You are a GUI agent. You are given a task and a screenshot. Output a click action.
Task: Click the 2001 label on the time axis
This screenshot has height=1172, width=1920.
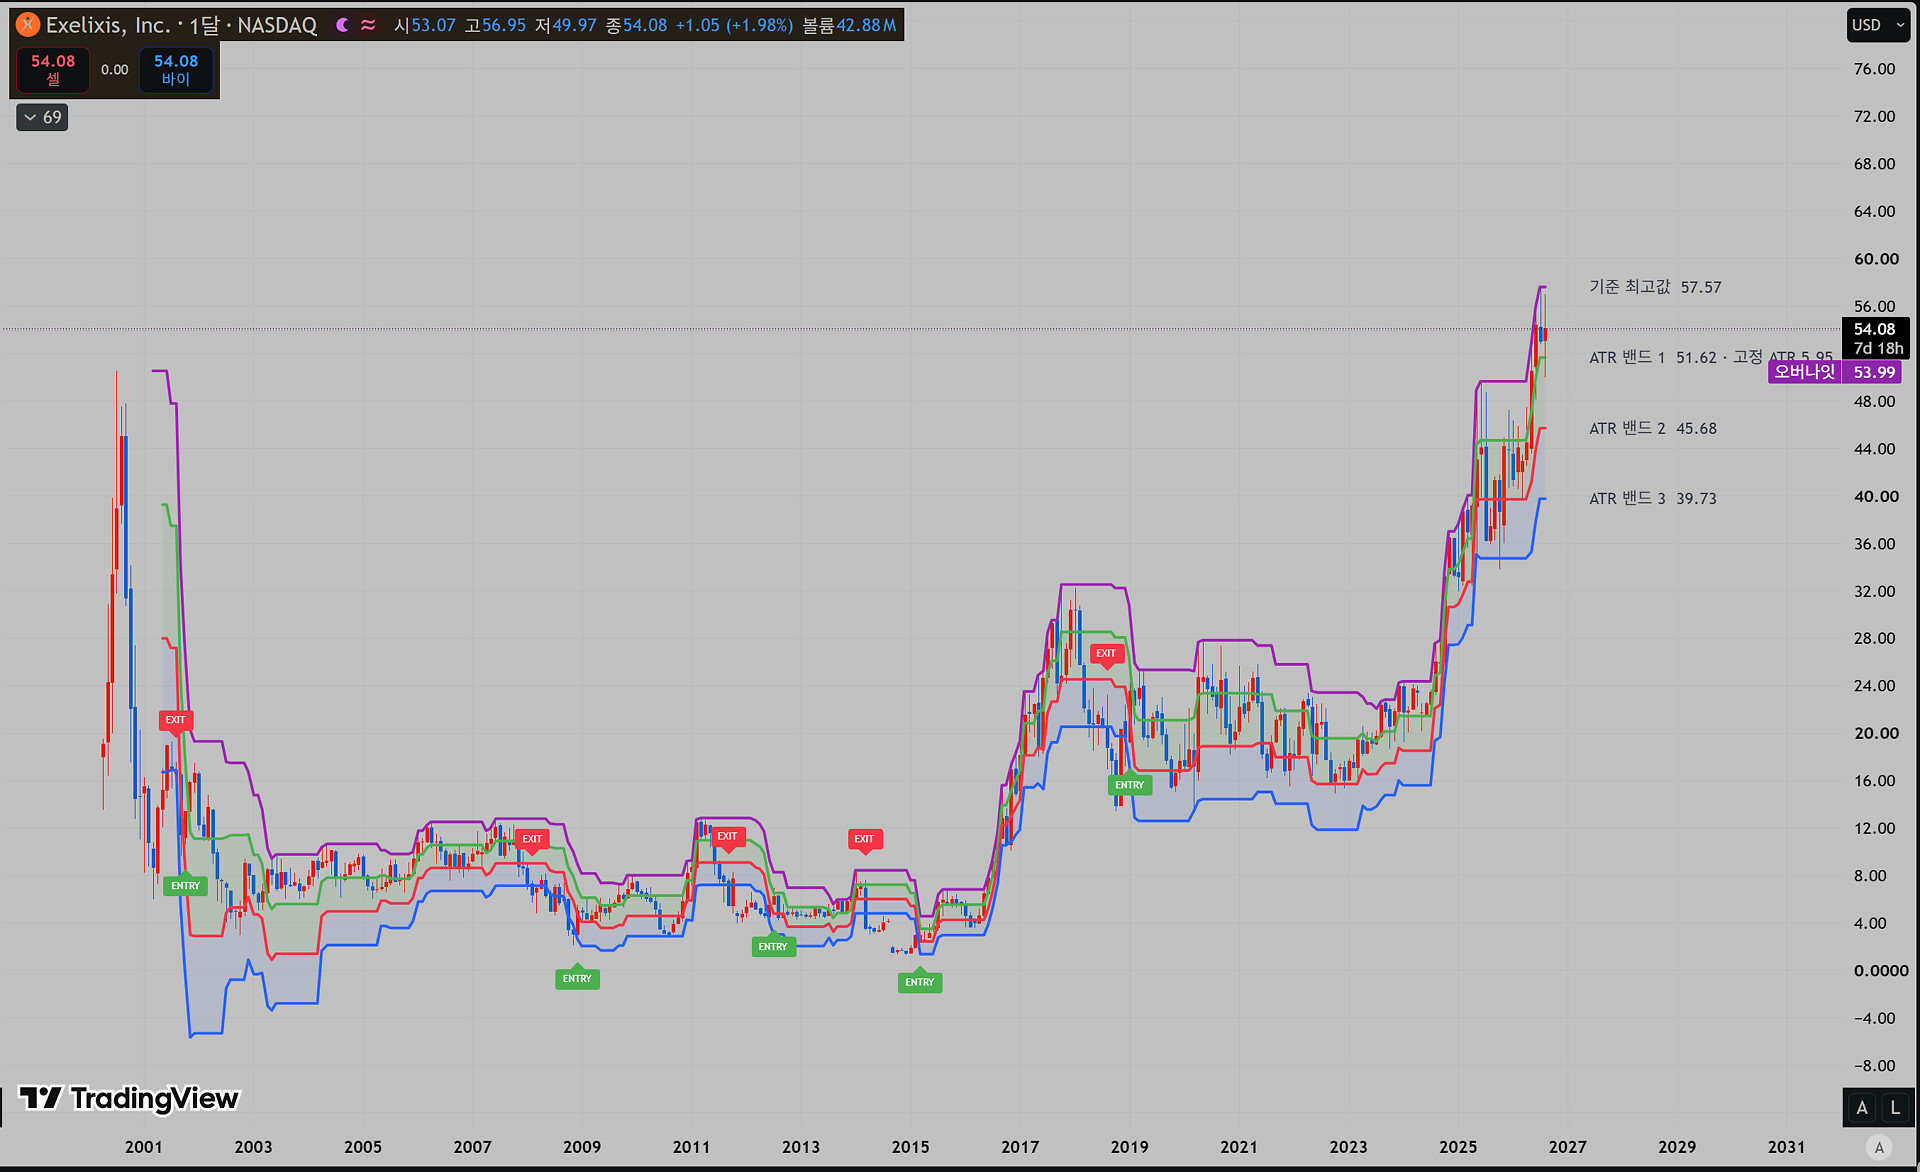coord(144,1147)
